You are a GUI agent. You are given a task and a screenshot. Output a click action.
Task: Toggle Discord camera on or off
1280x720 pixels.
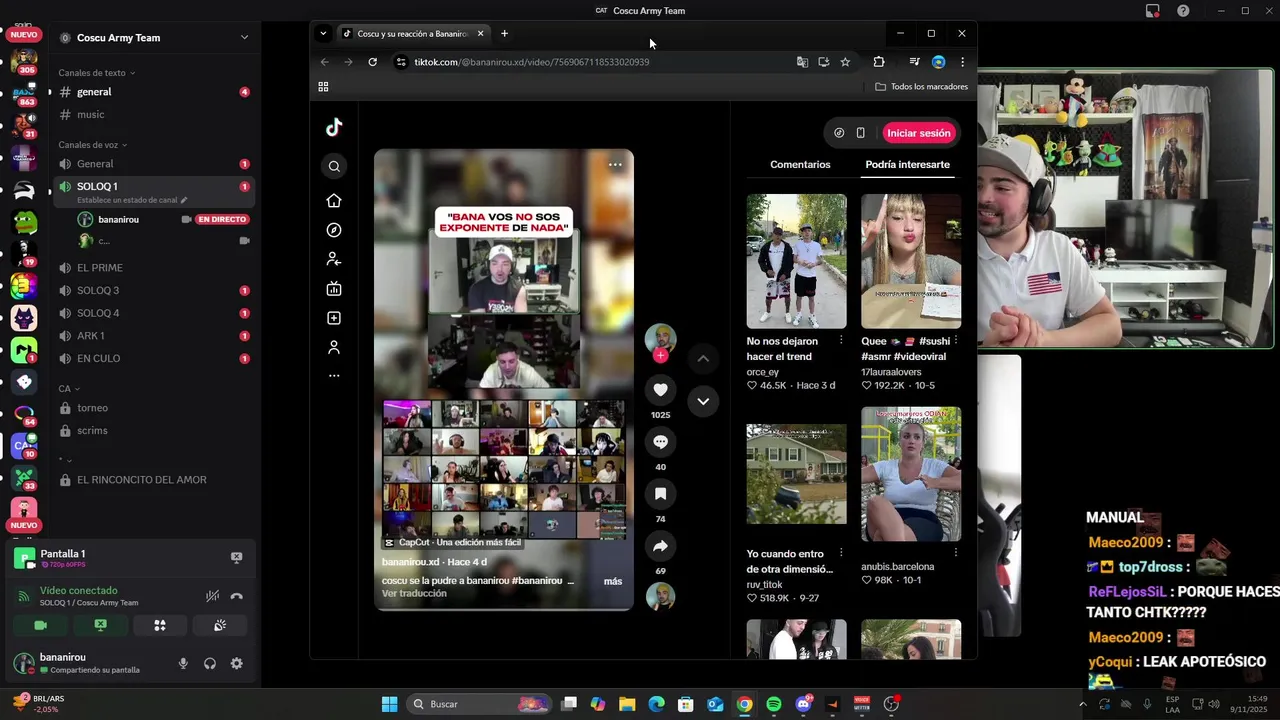point(40,625)
